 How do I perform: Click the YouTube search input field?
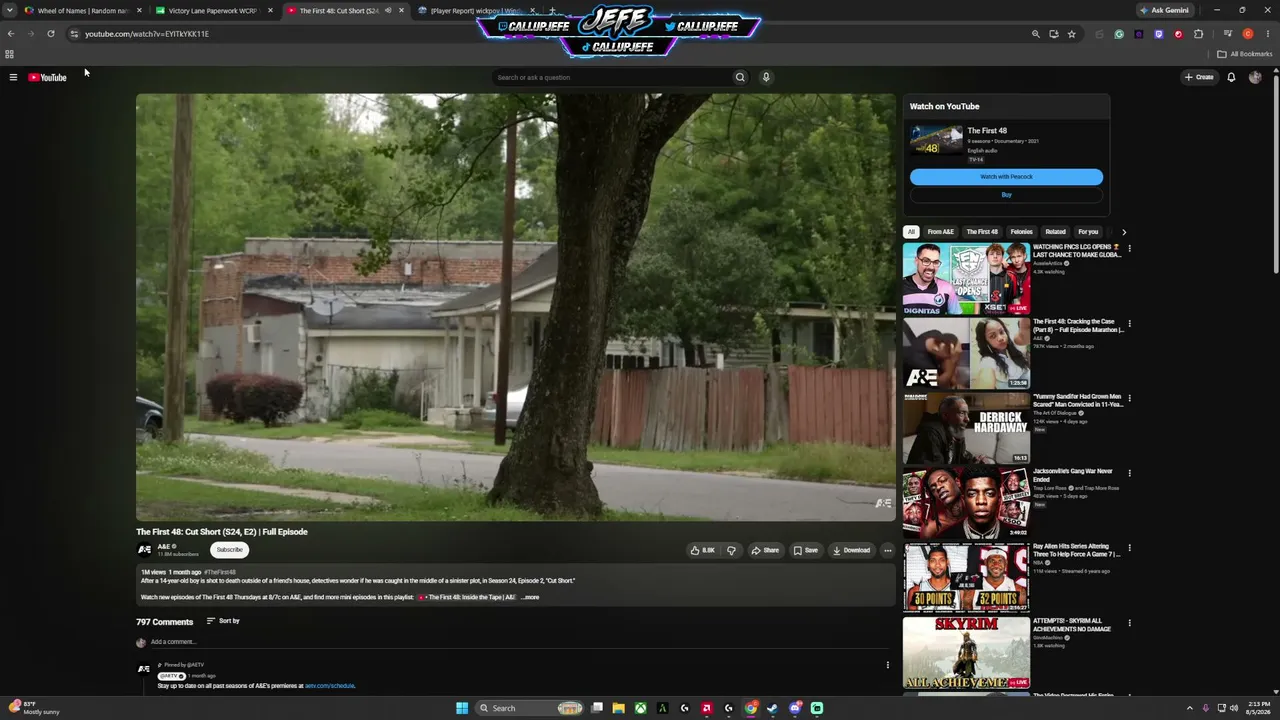pos(612,77)
